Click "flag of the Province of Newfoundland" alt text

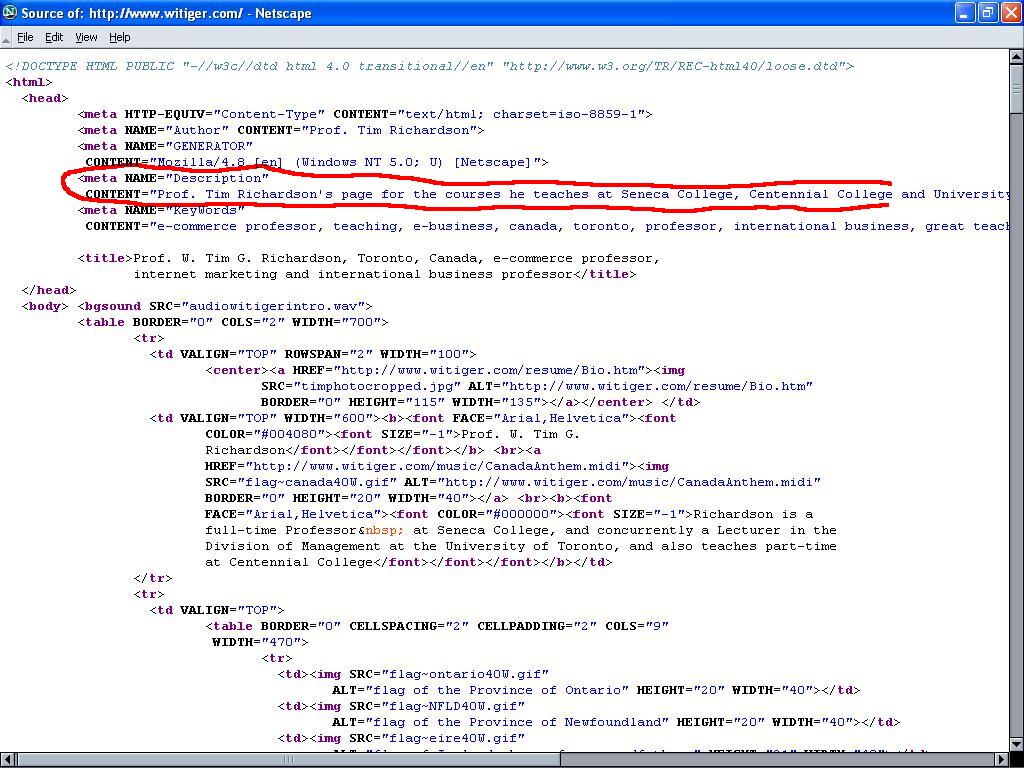pyautogui.click(x=517, y=722)
